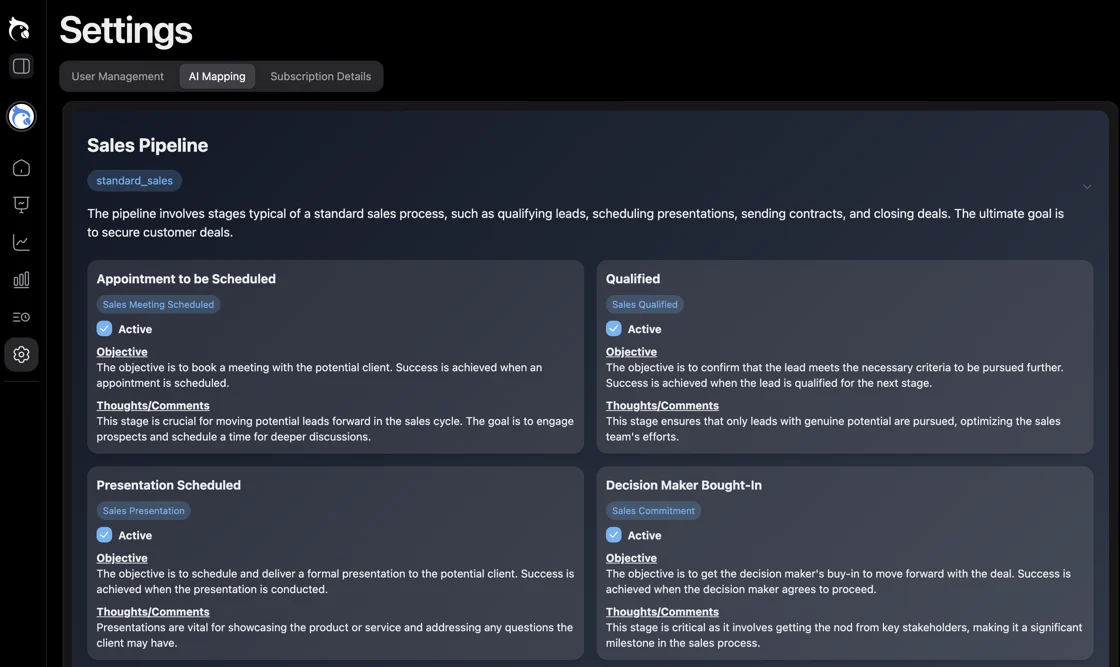Click the Settings gear icon in sidebar

(21, 354)
